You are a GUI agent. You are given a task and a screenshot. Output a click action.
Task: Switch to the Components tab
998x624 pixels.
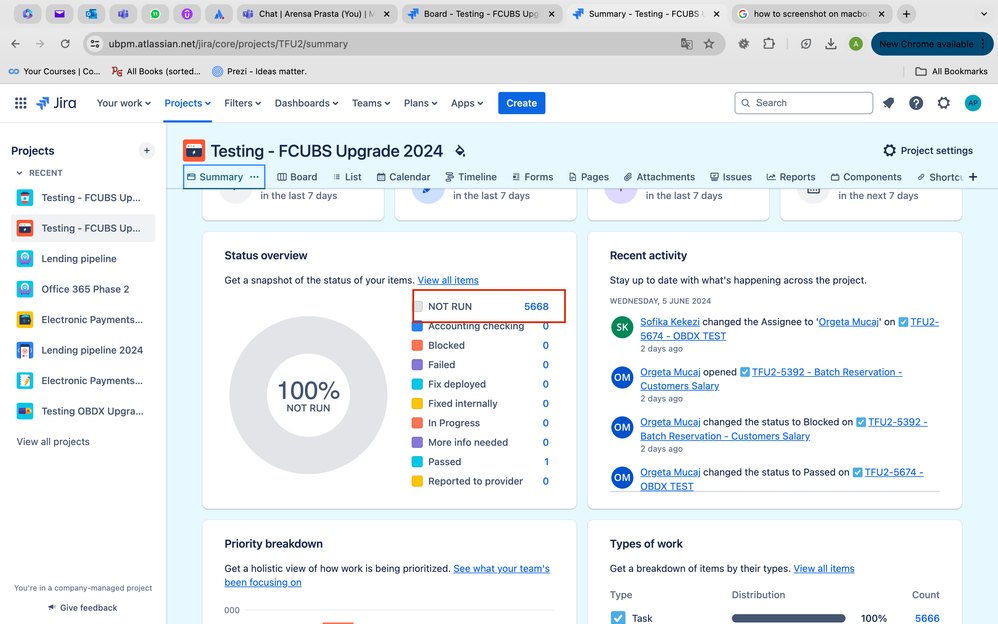tap(866, 177)
